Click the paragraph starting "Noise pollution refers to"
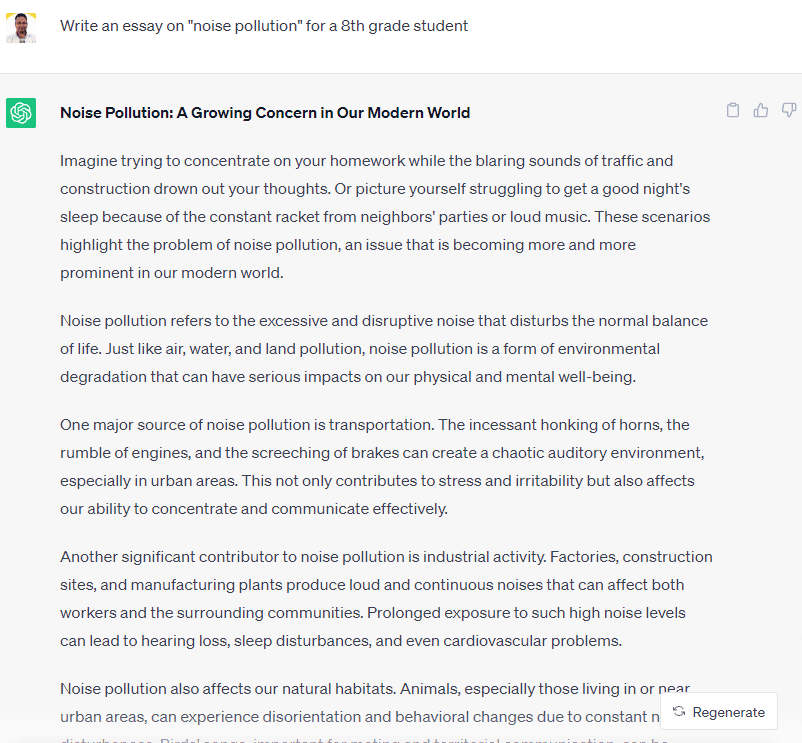This screenshot has width=802, height=743. [x=384, y=349]
